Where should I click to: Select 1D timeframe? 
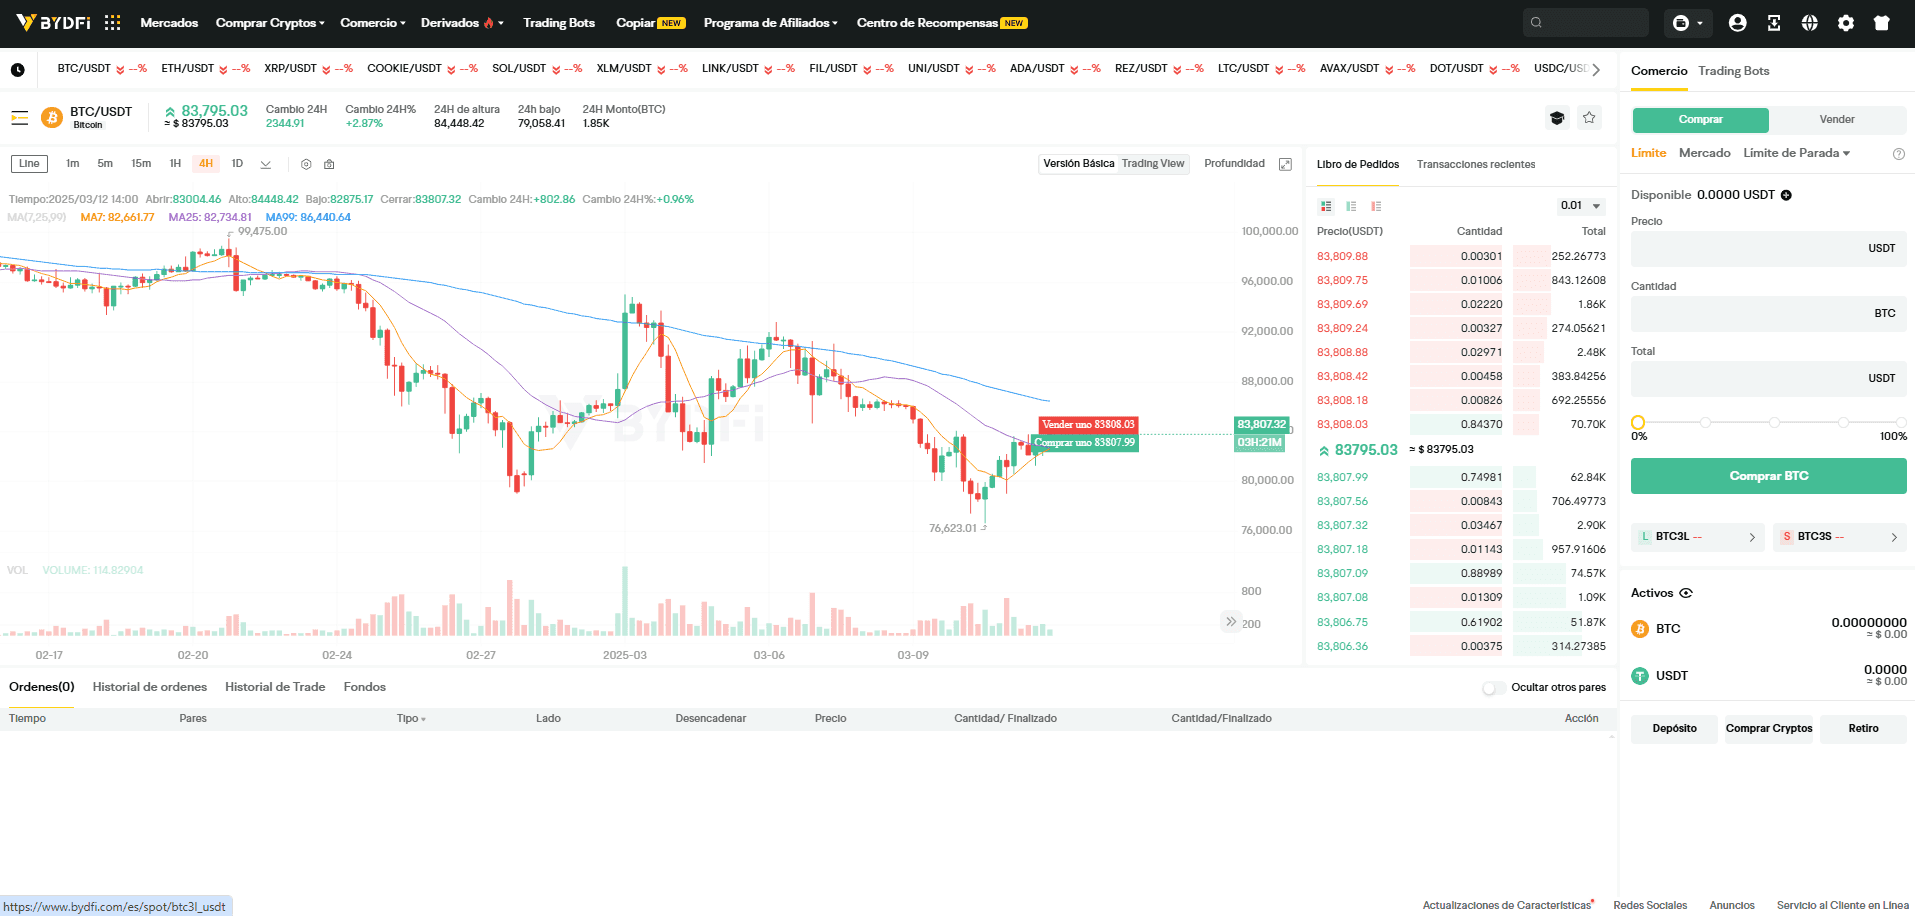[237, 164]
